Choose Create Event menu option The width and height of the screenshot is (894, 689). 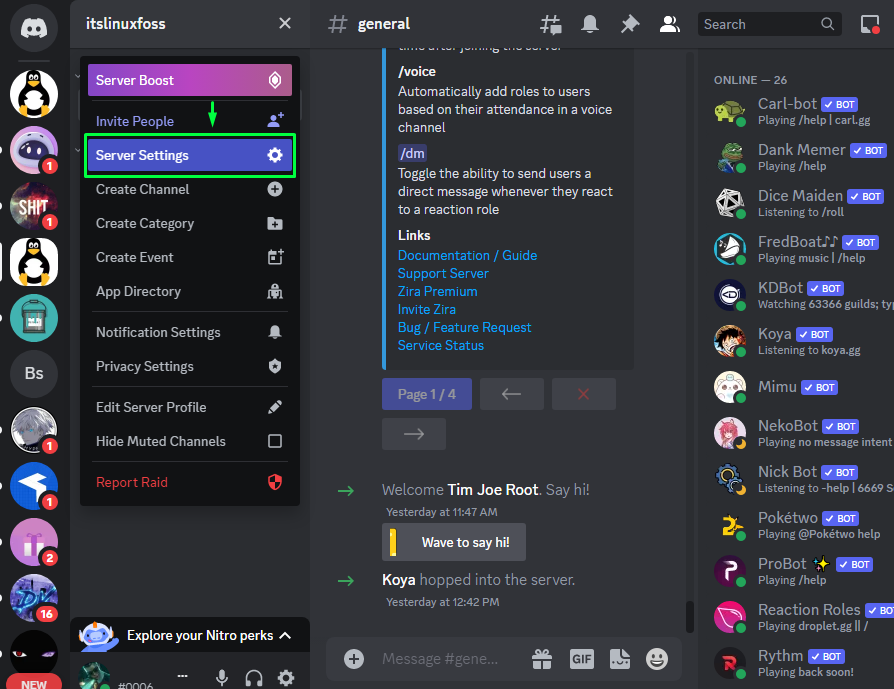tap(190, 257)
